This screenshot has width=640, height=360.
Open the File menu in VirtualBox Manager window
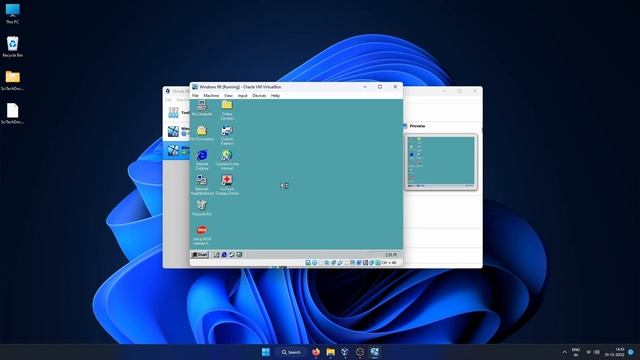coord(168,100)
